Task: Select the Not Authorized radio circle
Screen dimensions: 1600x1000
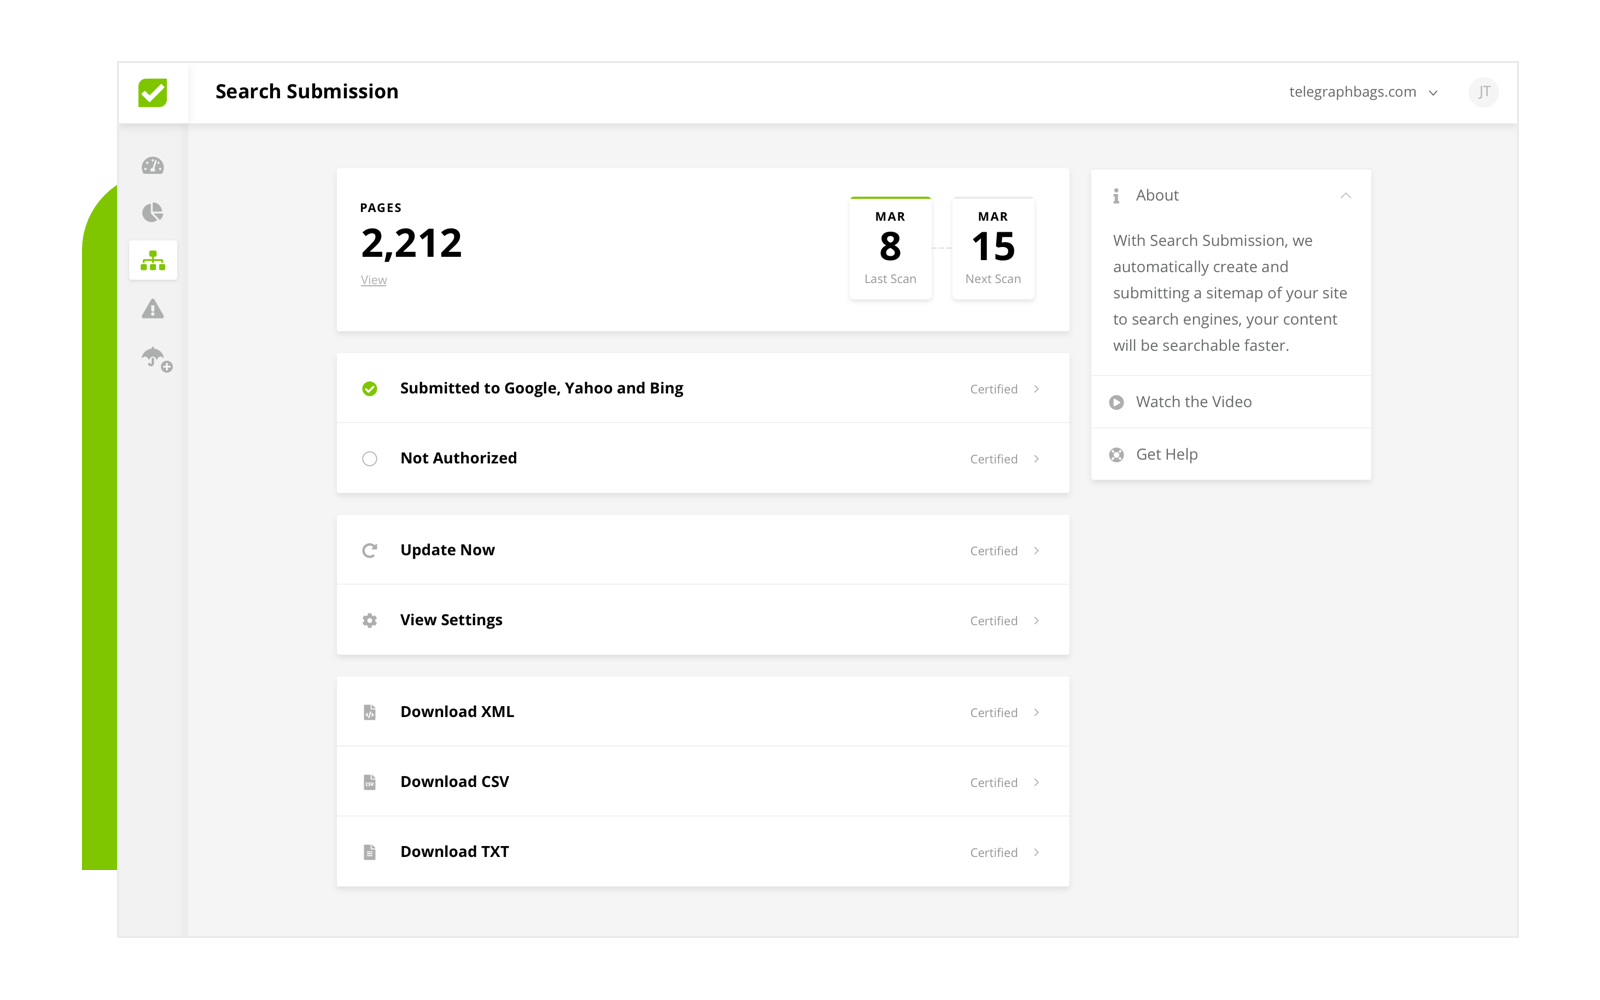Action: [x=370, y=459]
